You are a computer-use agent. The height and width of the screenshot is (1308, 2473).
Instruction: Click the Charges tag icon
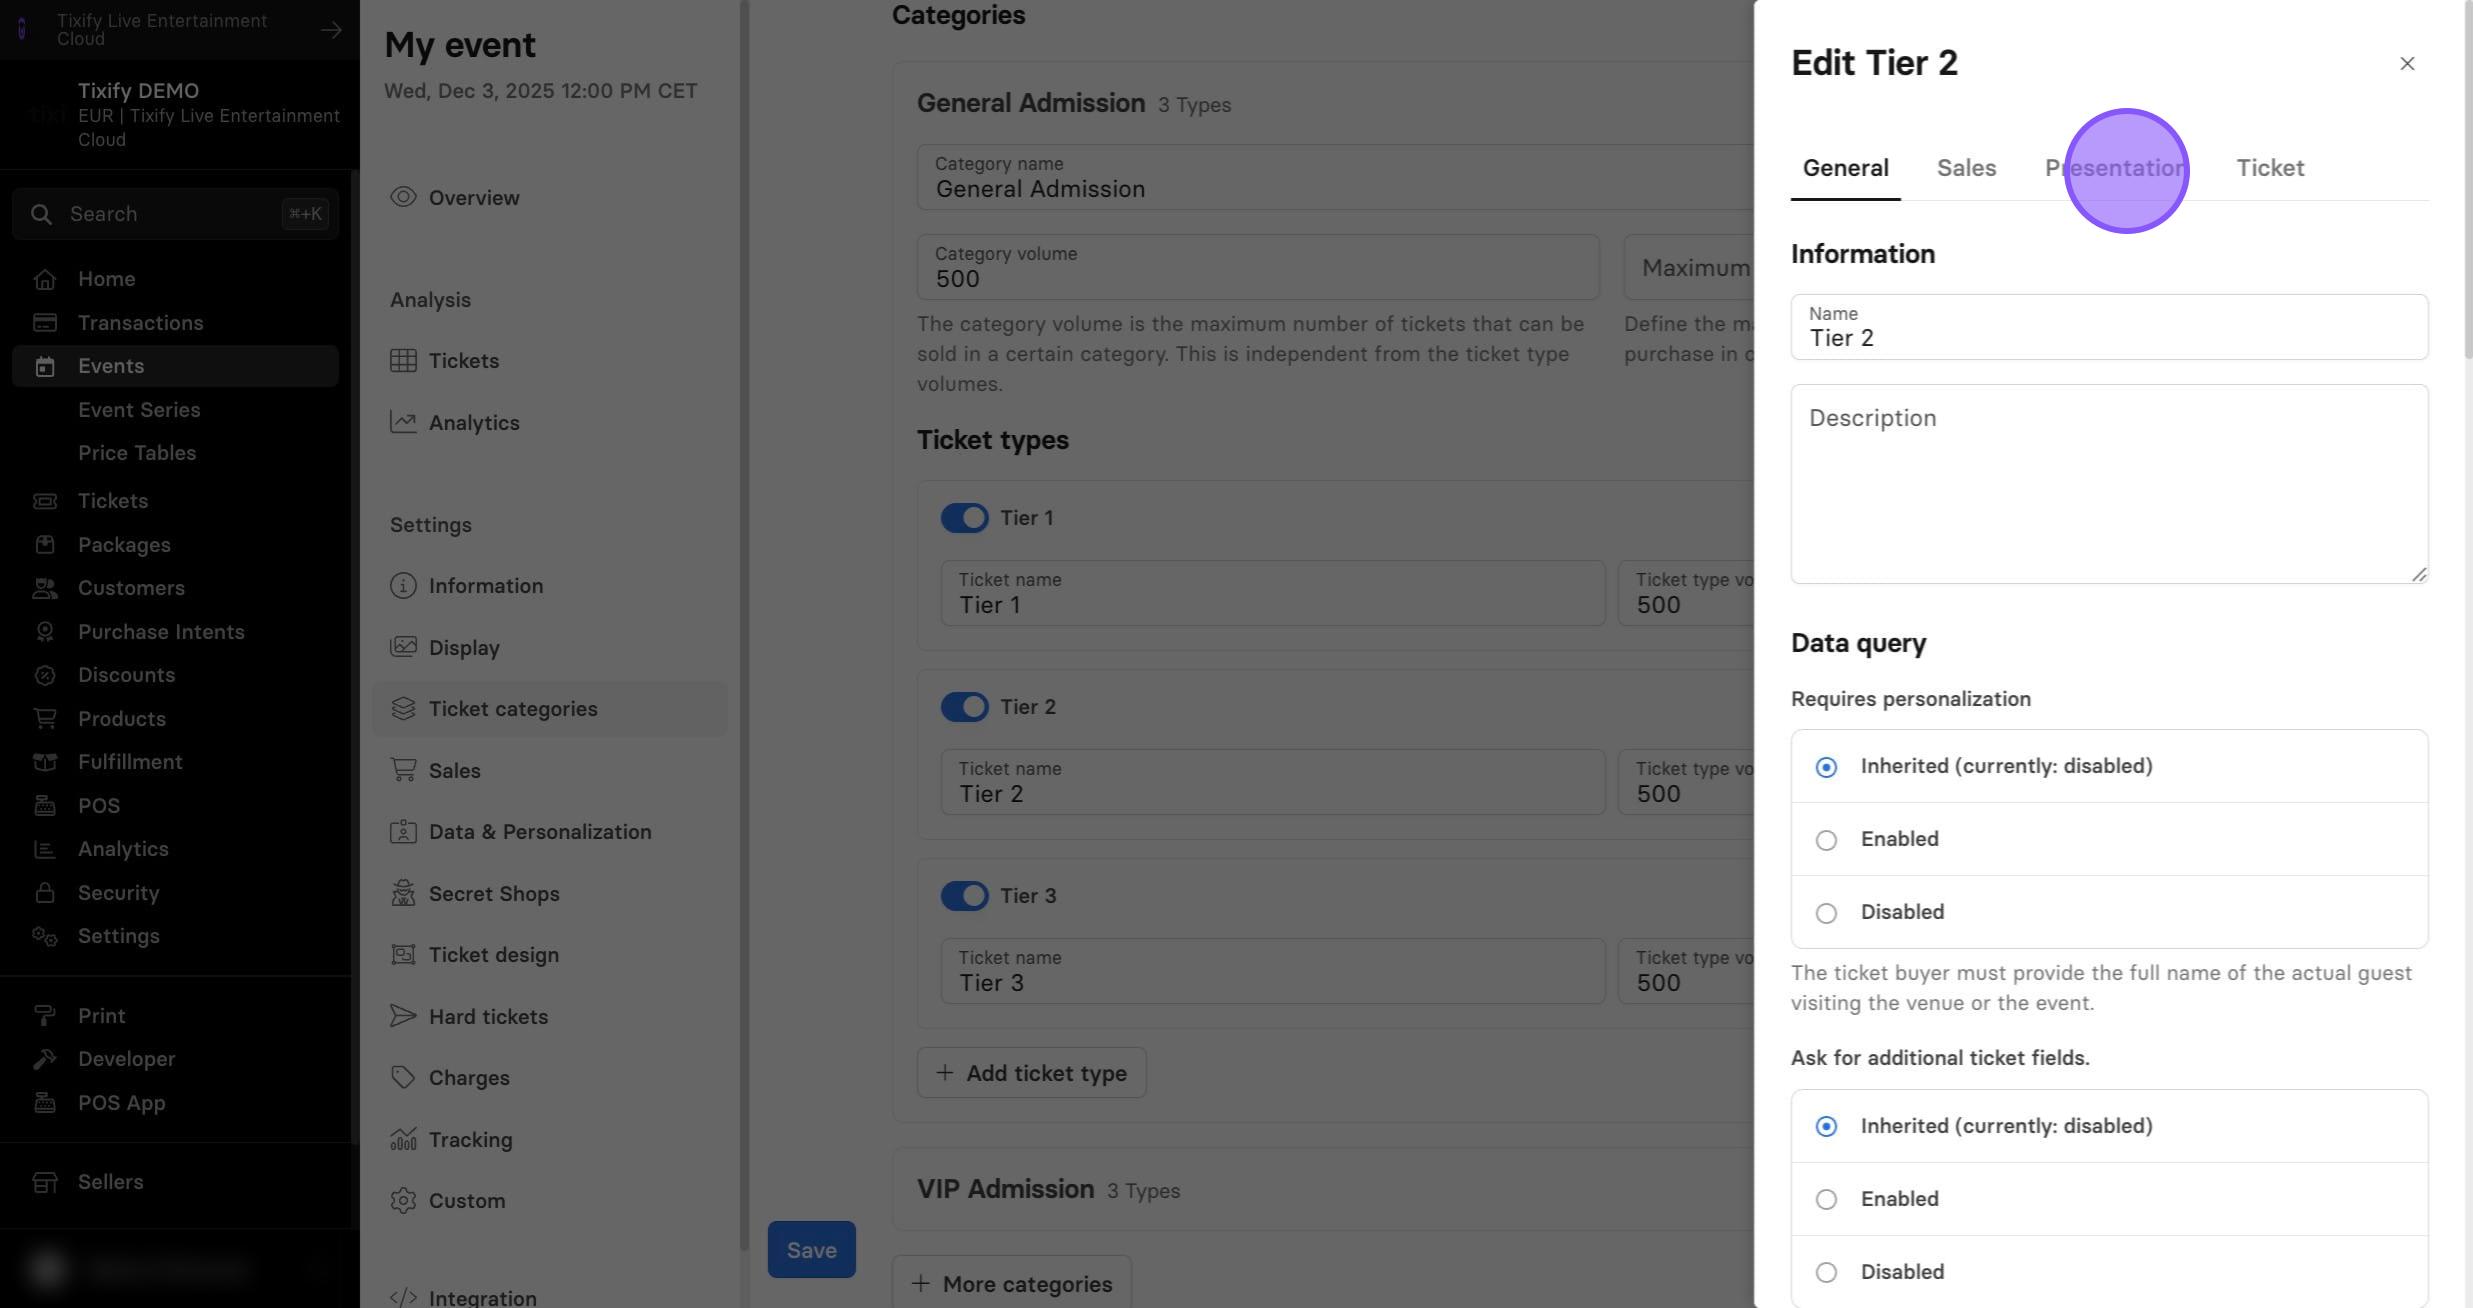[403, 1078]
